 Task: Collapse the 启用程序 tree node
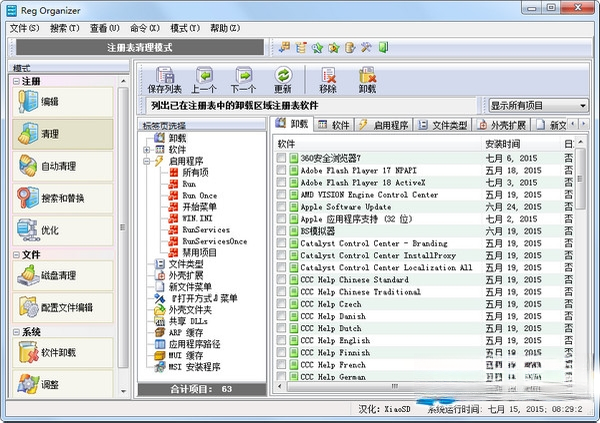tap(146, 161)
